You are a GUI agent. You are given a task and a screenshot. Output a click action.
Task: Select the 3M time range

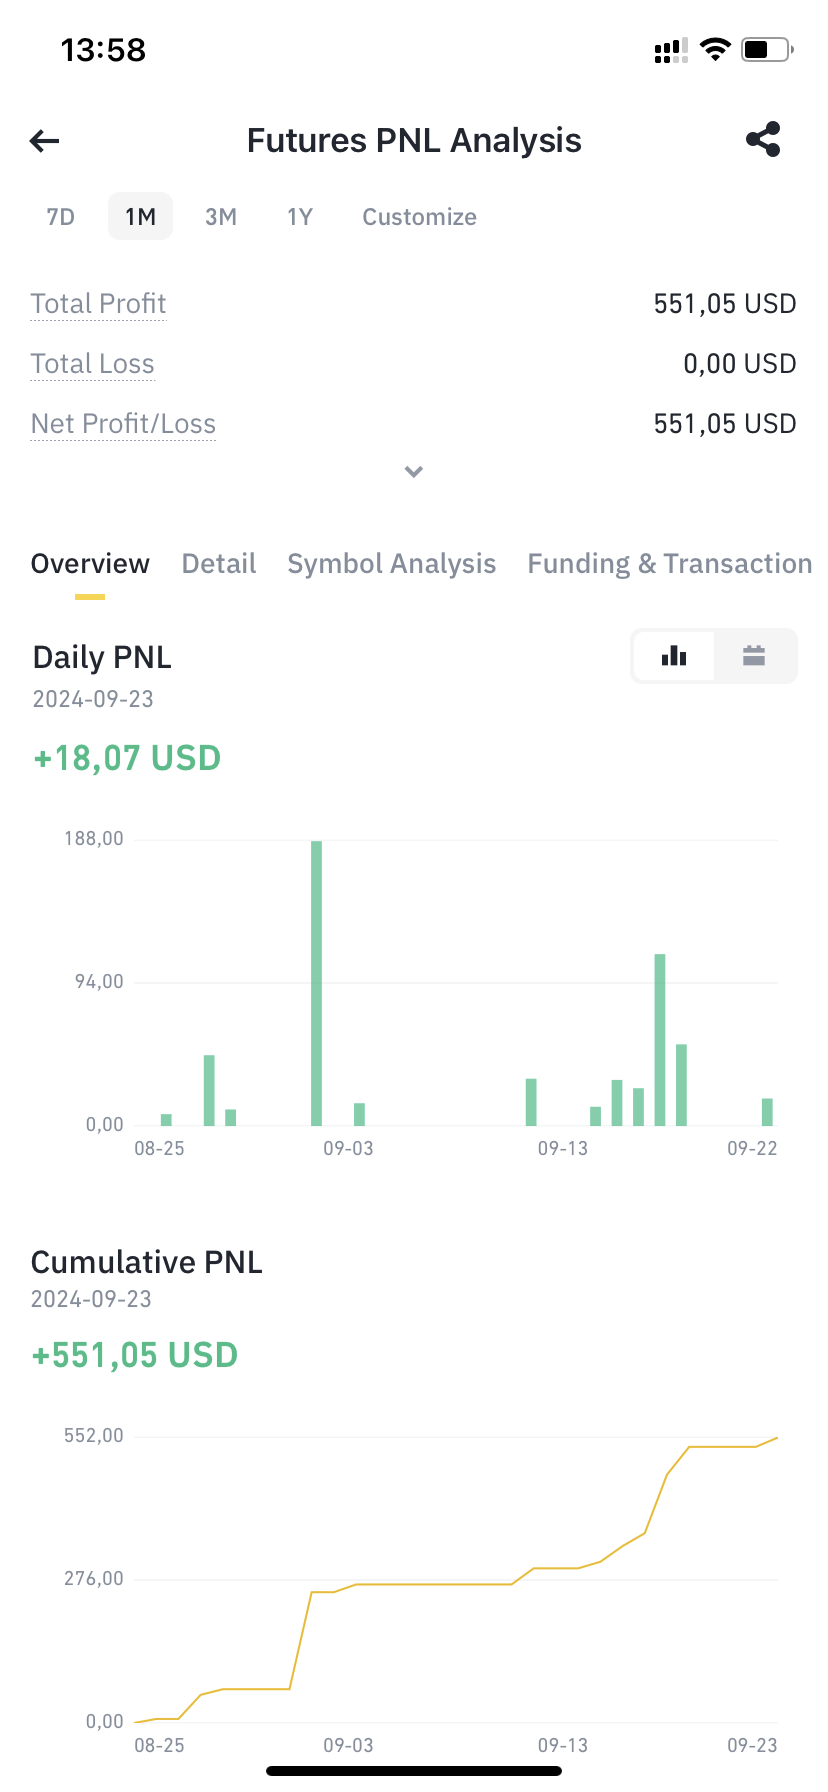tap(221, 217)
